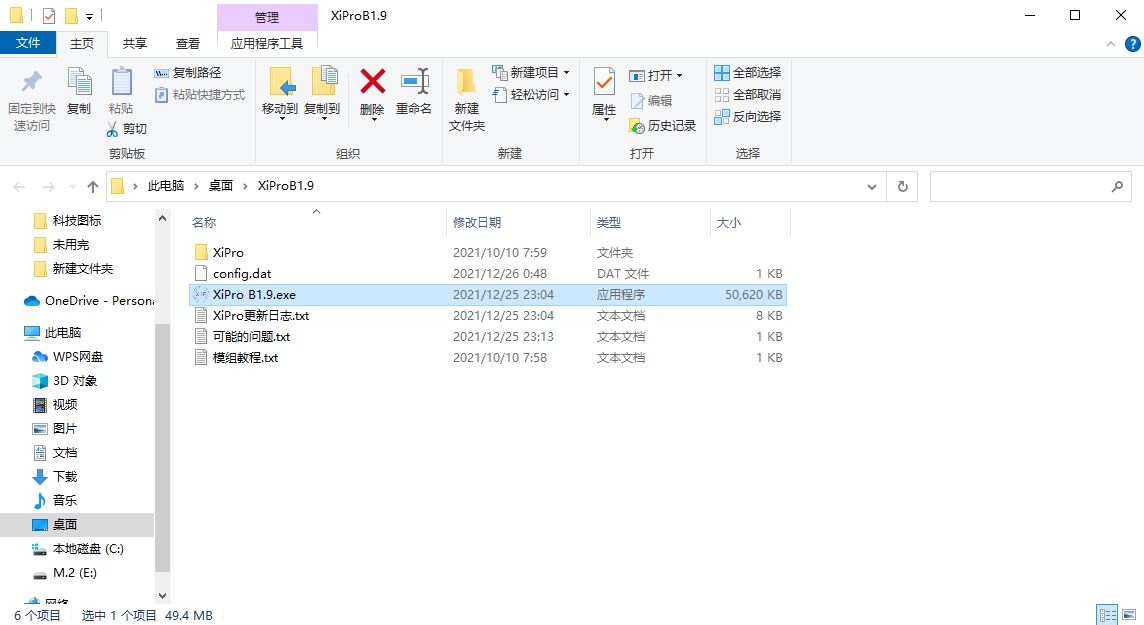Select the config.dat file
Image resolution: width=1144 pixels, height=625 pixels.
(487, 273)
